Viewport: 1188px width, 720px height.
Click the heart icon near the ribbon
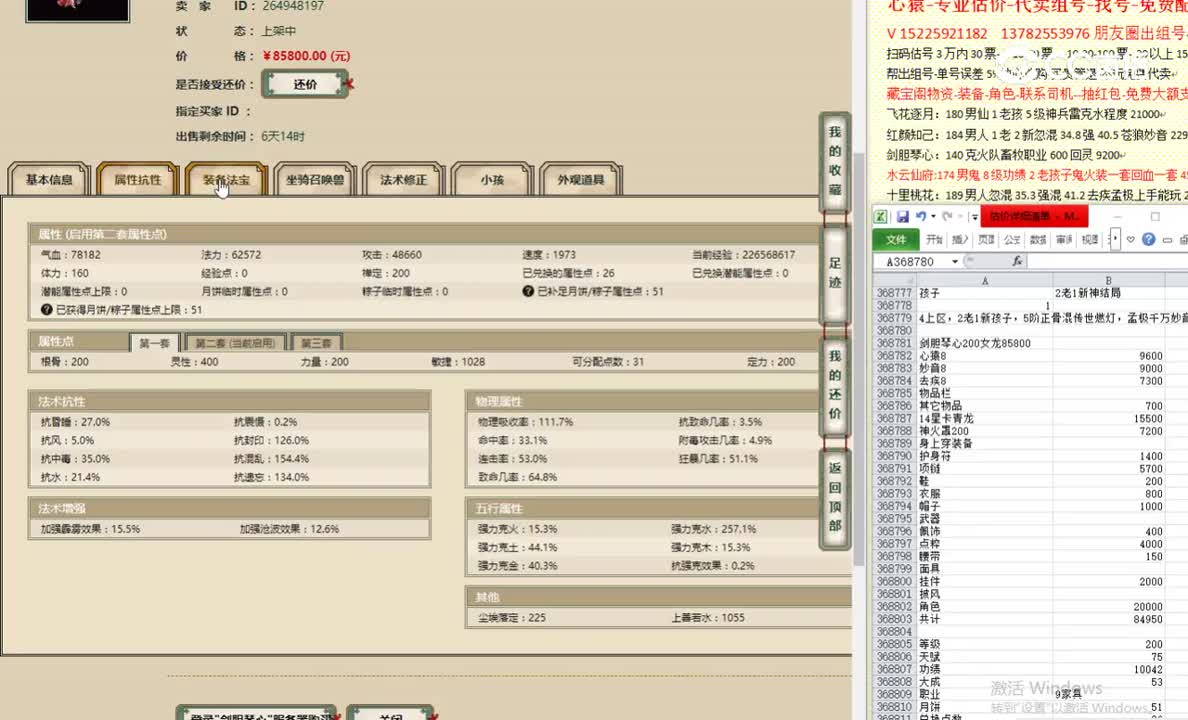coord(1131,240)
